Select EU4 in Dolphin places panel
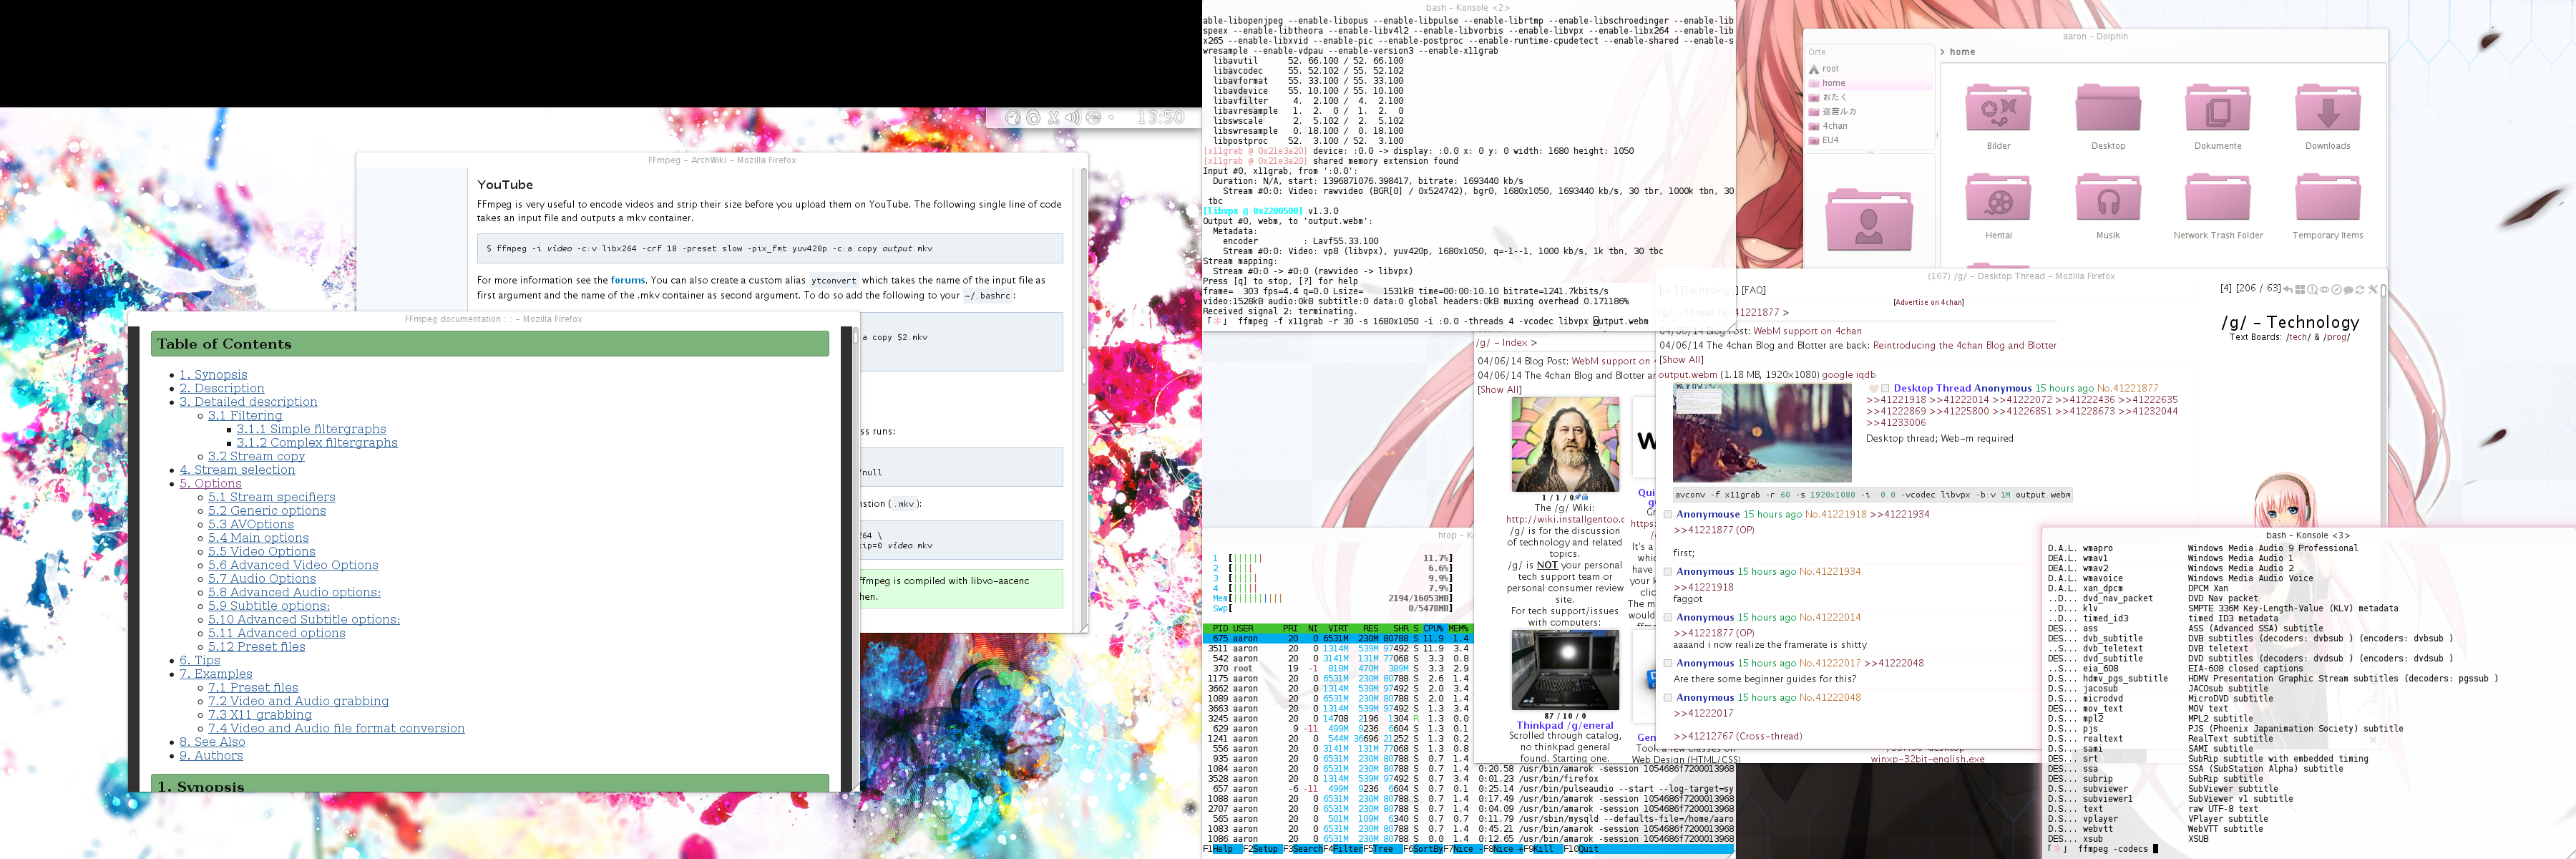 tap(1869, 140)
